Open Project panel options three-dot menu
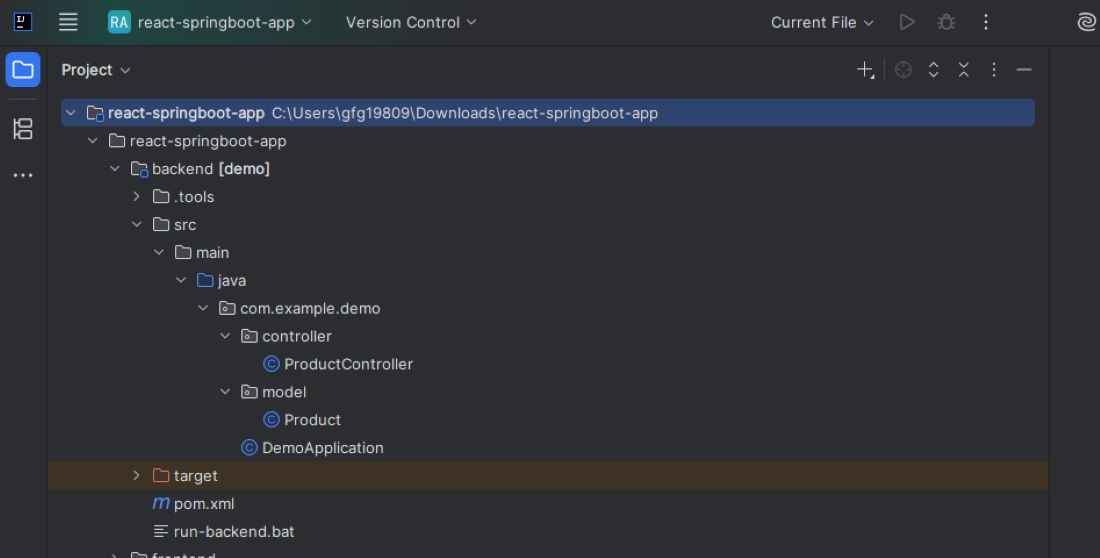This screenshot has width=1100, height=558. coord(994,69)
